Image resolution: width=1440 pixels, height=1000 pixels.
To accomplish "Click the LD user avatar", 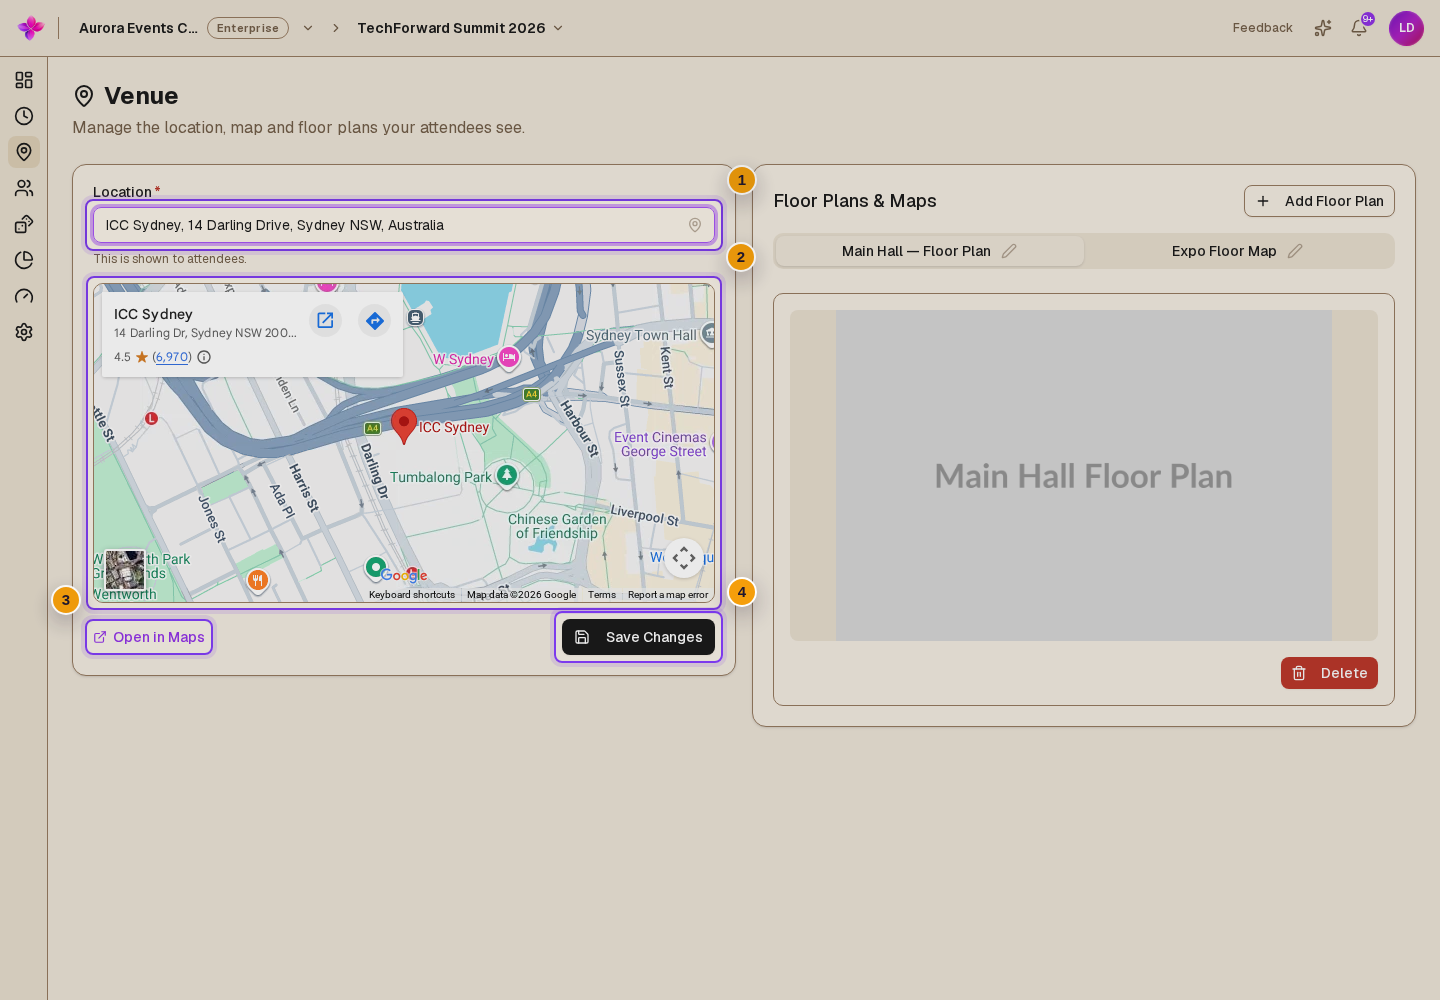I will point(1406,28).
